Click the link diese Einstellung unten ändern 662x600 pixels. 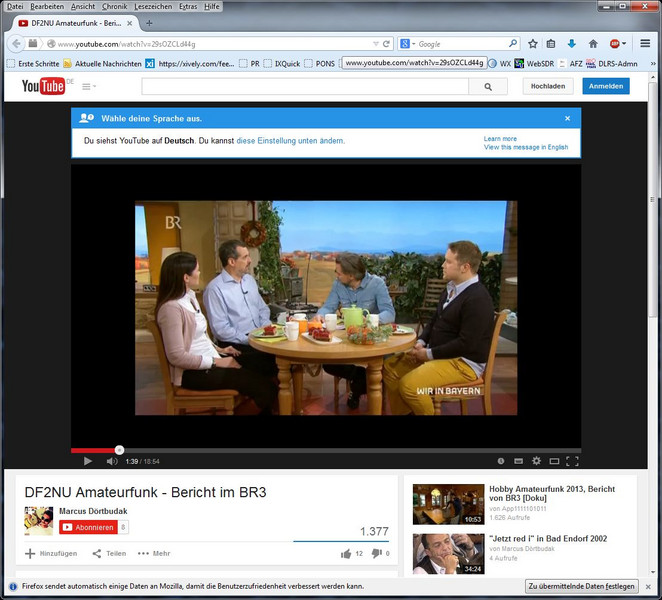(x=290, y=141)
